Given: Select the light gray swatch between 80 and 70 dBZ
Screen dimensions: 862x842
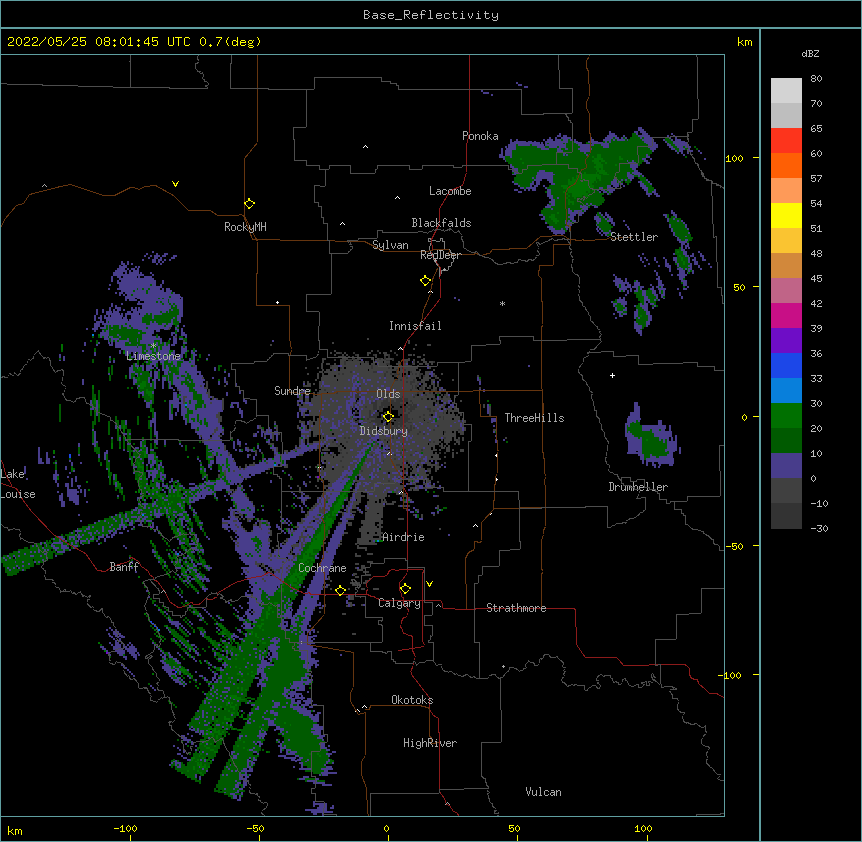Looking at the screenshot, I should [x=786, y=91].
